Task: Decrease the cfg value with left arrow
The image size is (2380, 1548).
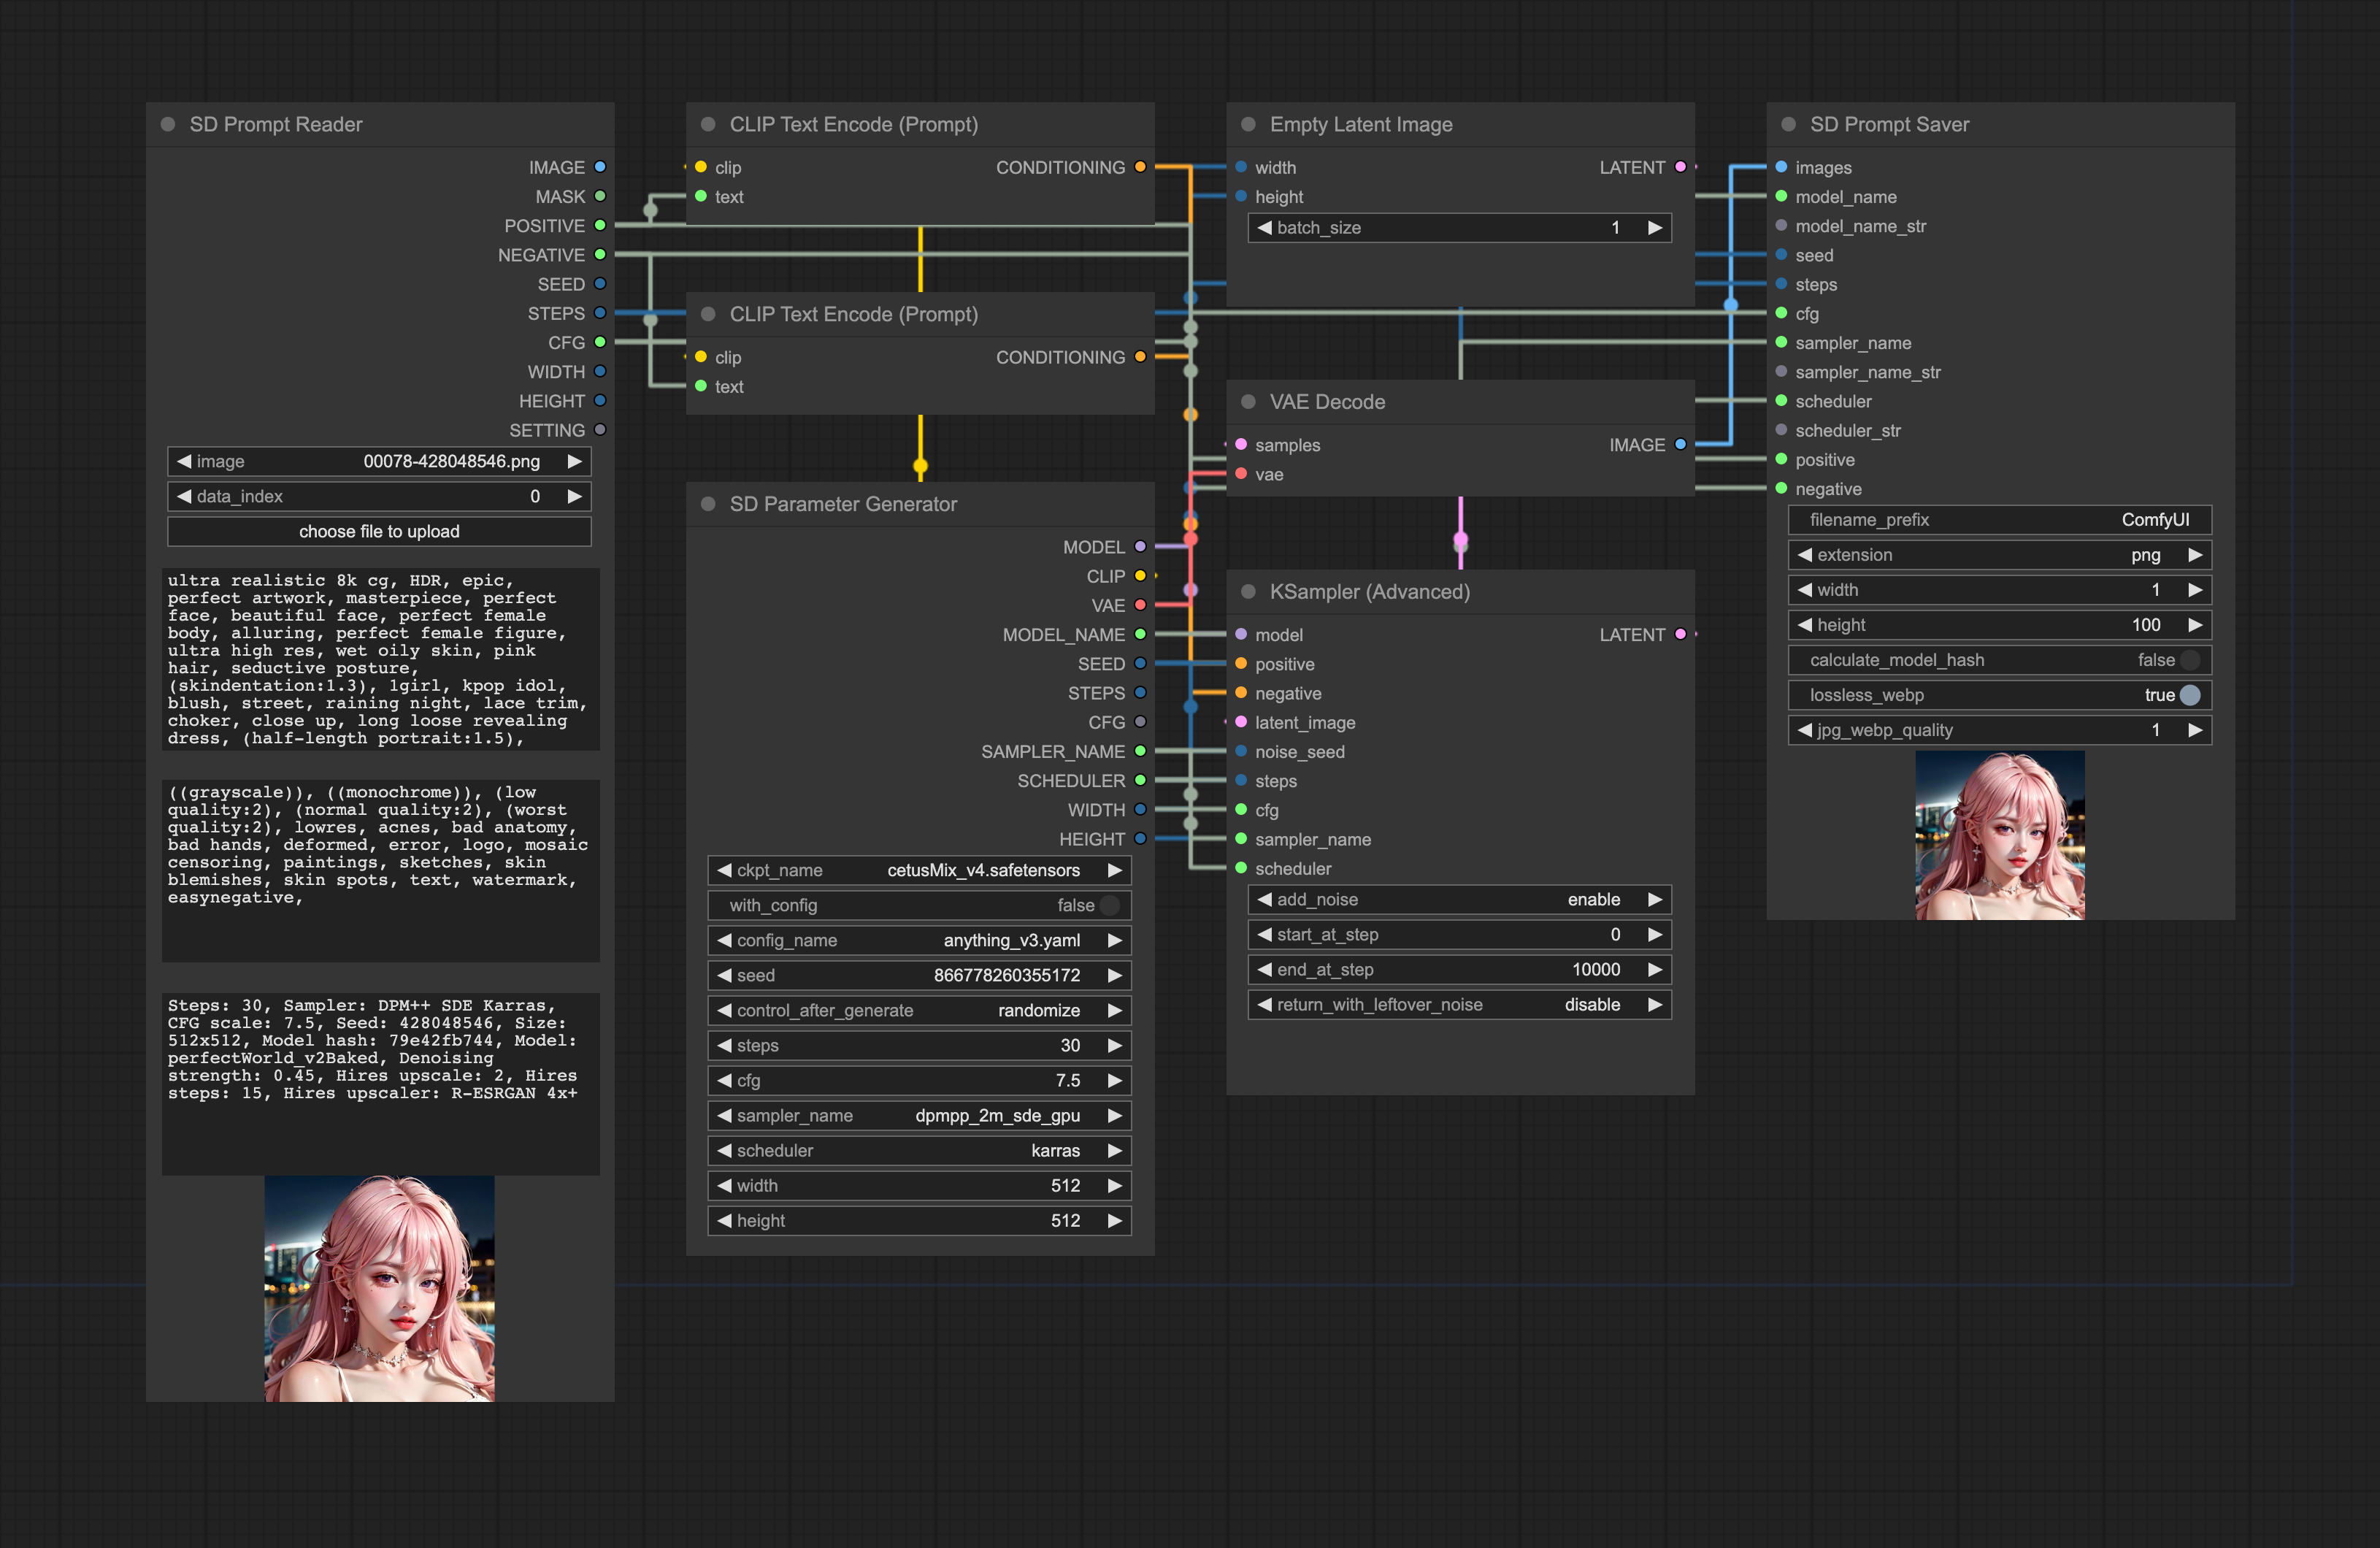Action: point(724,1080)
